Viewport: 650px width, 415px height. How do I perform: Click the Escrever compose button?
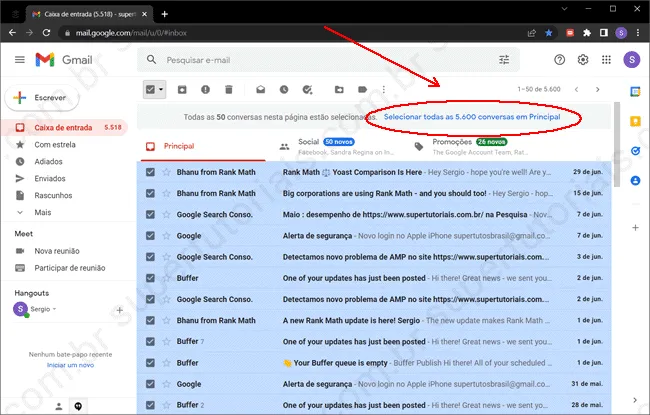42,98
